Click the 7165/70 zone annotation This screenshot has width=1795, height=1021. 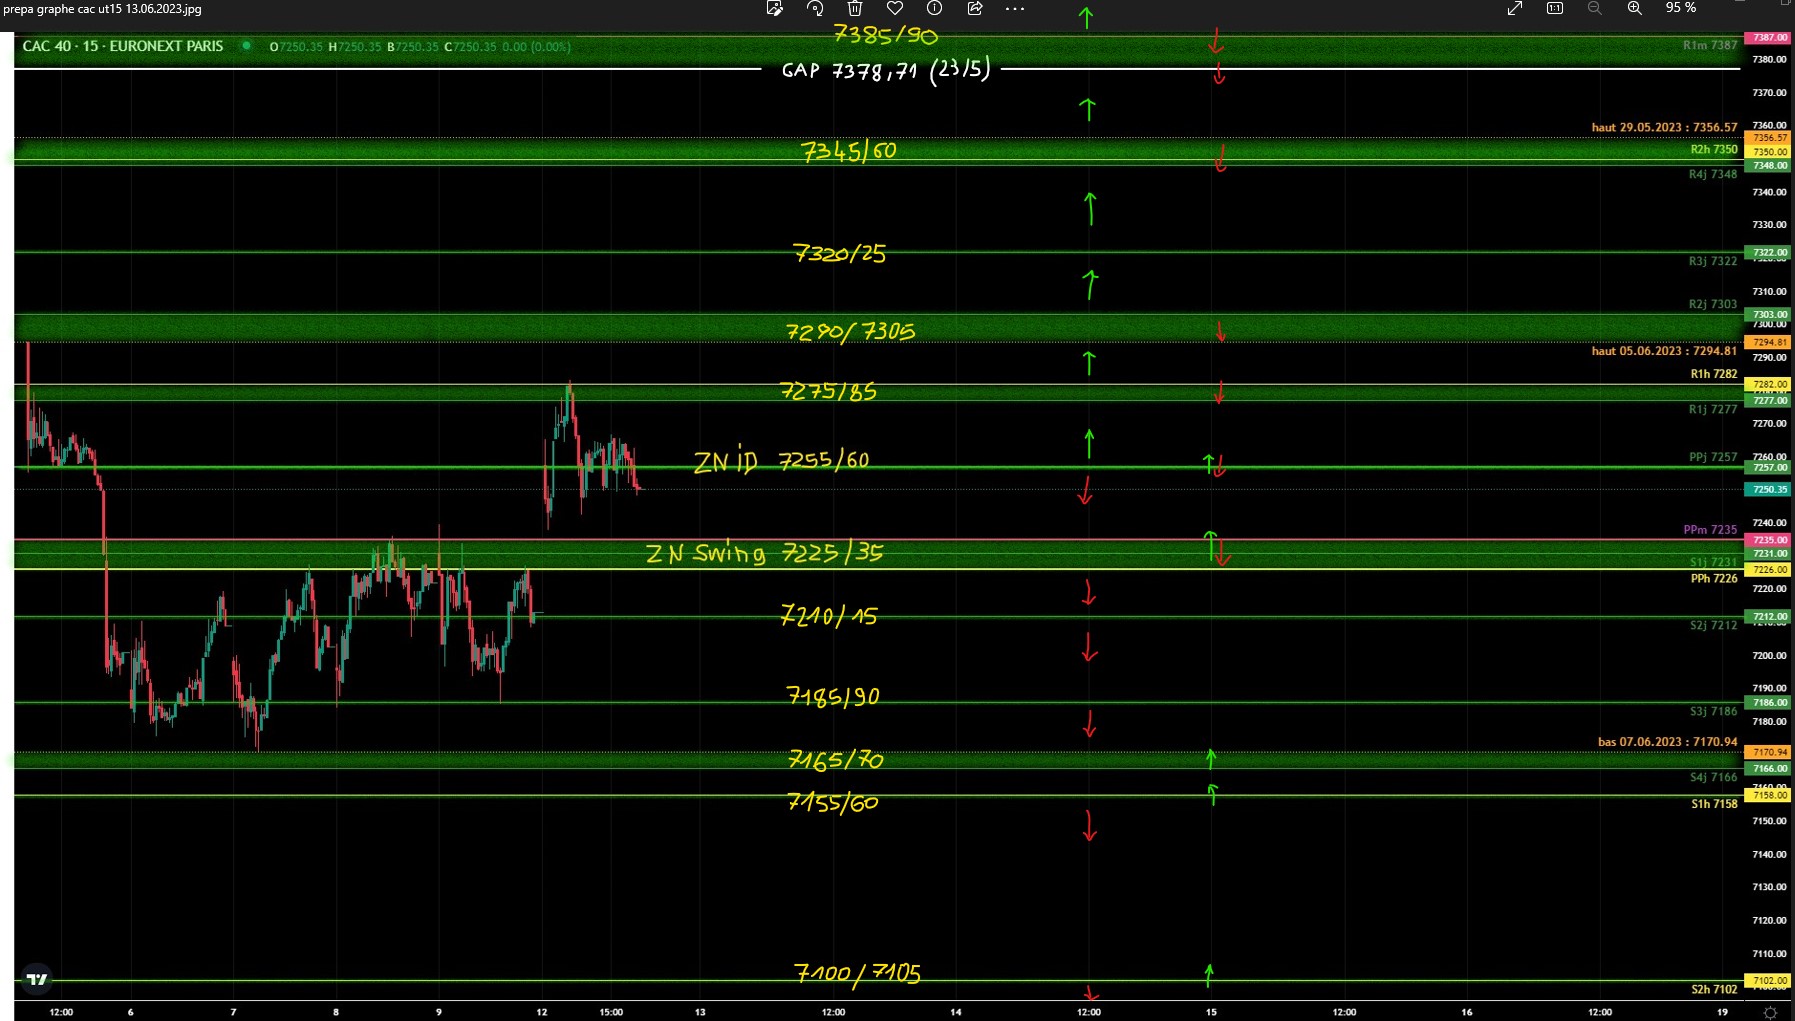tap(836, 760)
